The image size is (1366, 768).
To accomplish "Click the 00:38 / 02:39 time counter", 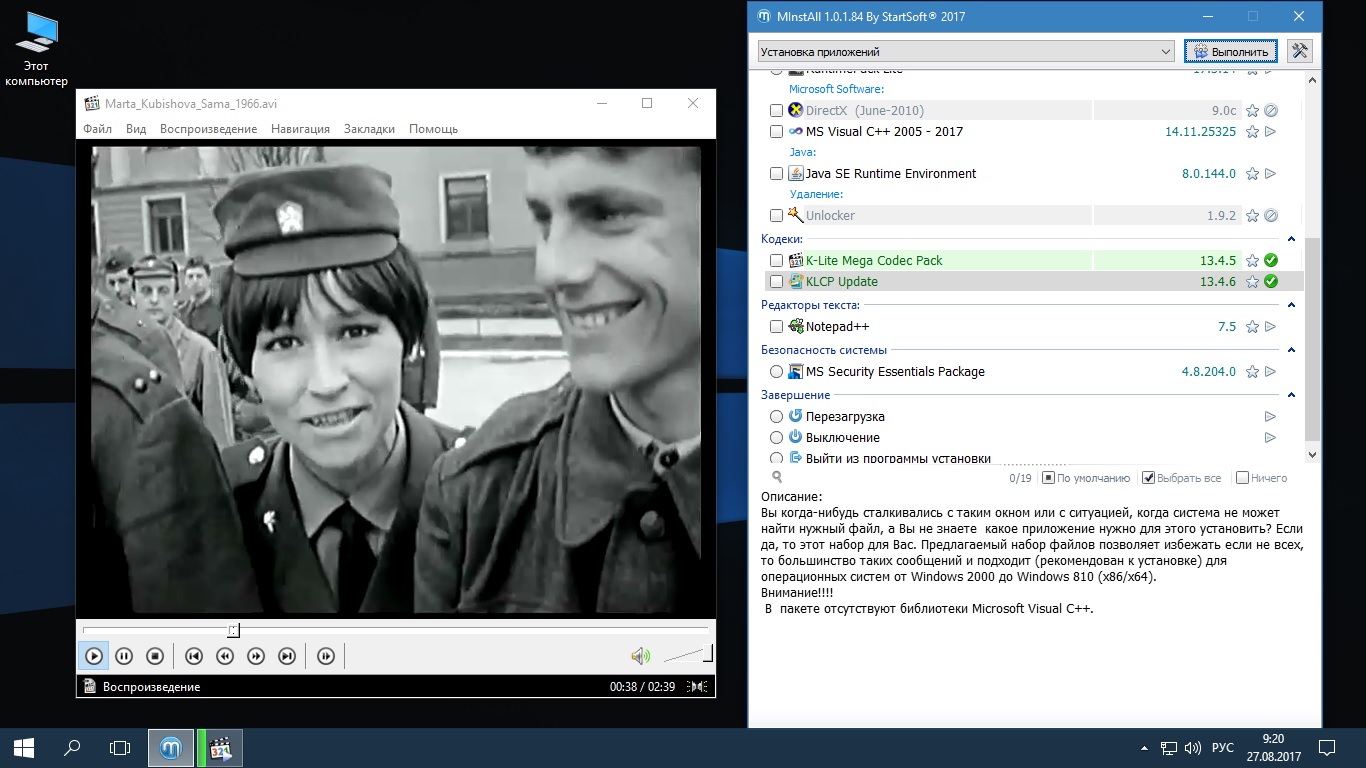I will click(x=642, y=687).
